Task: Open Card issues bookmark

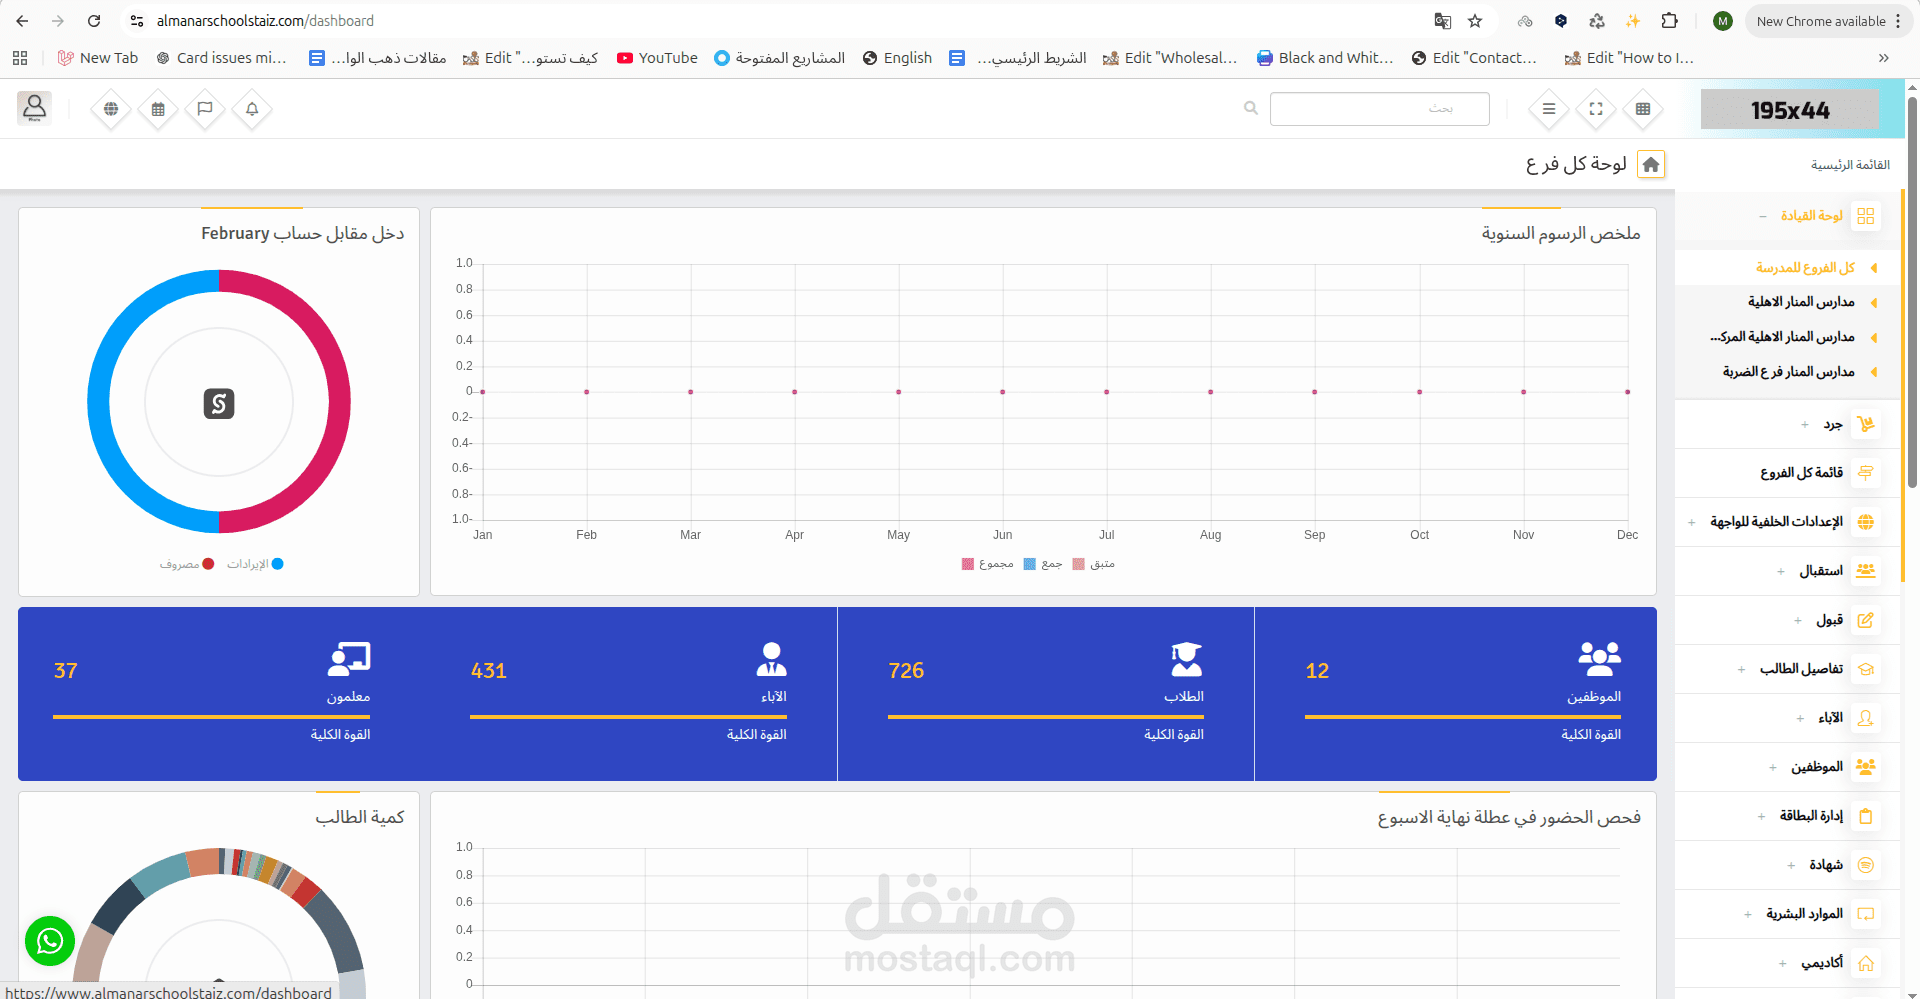Action: point(221,58)
